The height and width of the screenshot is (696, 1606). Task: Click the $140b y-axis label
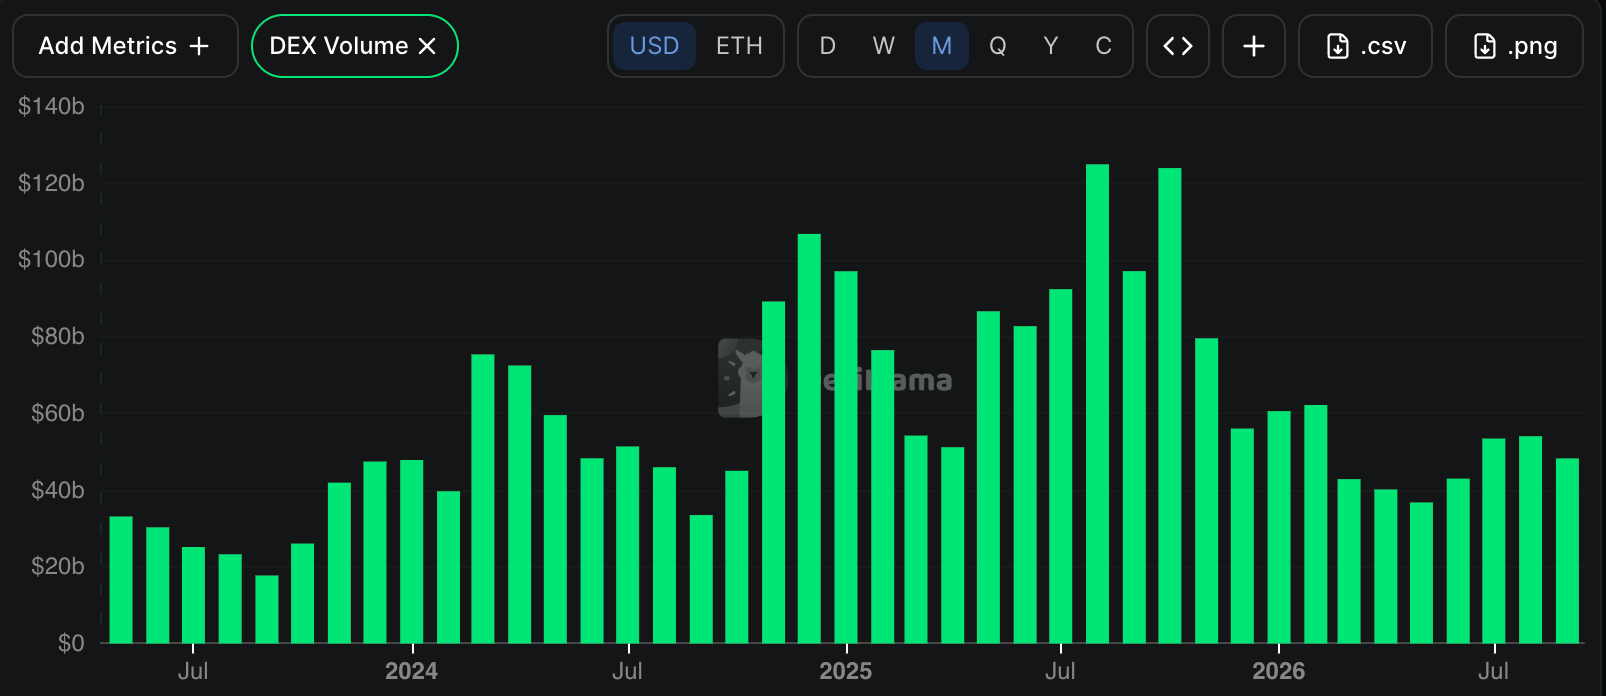(x=51, y=106)
